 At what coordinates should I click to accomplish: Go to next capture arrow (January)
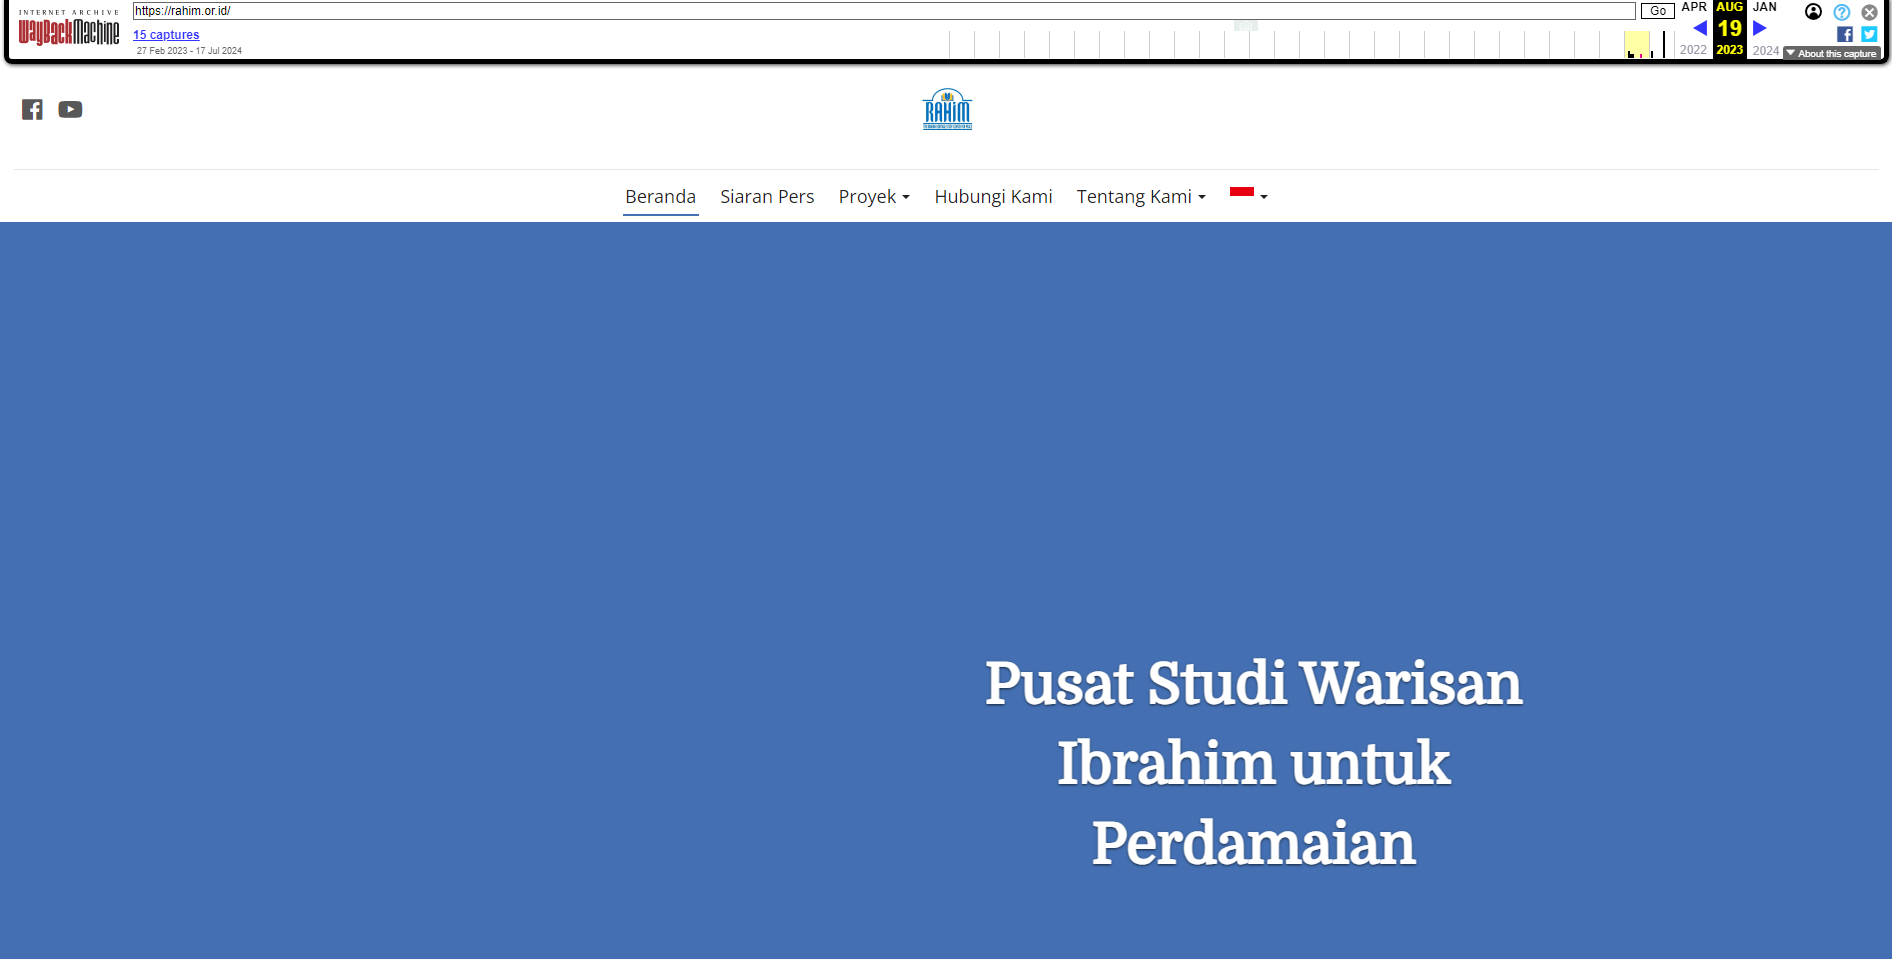click(x=1760, y=28)
